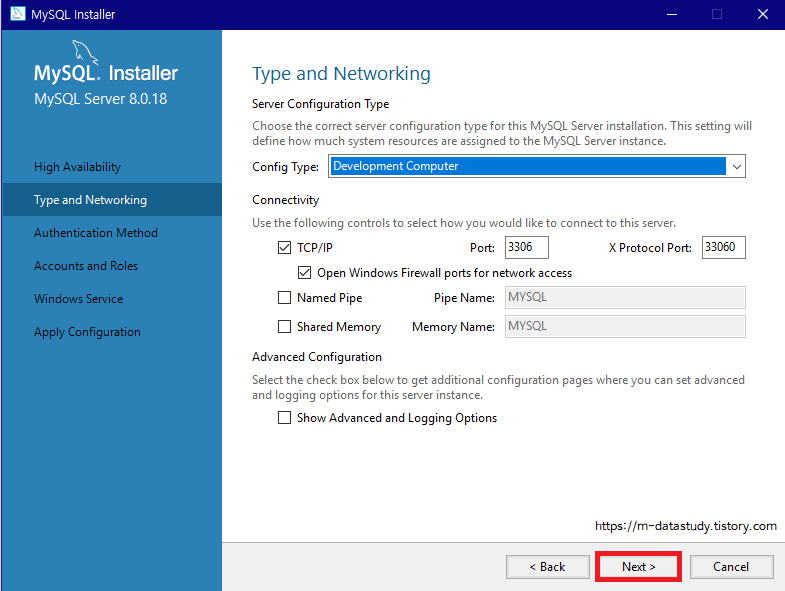Click the Advanced Configuration section label
This screenshot has width=785, height=591.
pos(317,357)
